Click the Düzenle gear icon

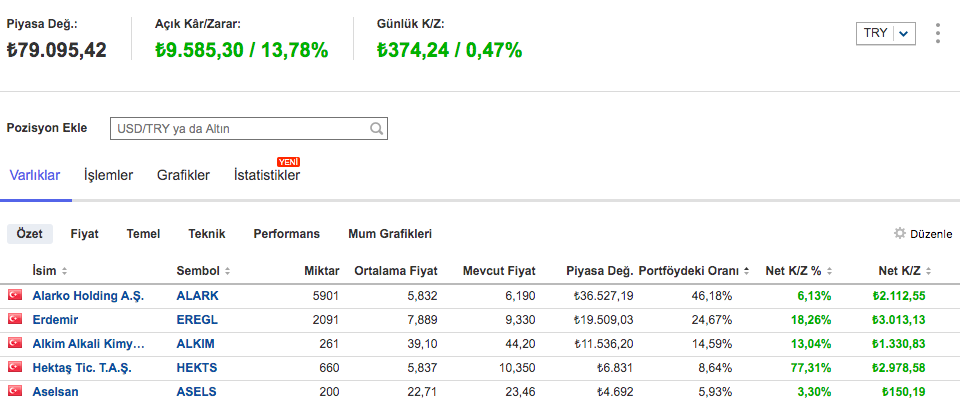(x=899, y=234)
